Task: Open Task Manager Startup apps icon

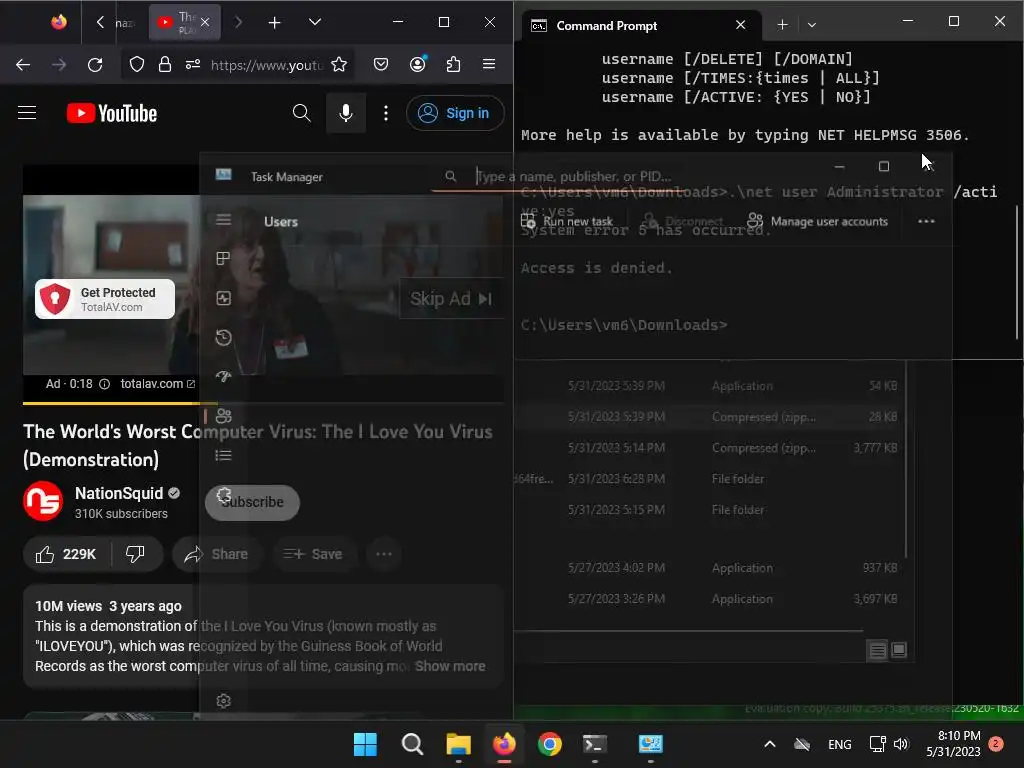Action: coord(223,377)
